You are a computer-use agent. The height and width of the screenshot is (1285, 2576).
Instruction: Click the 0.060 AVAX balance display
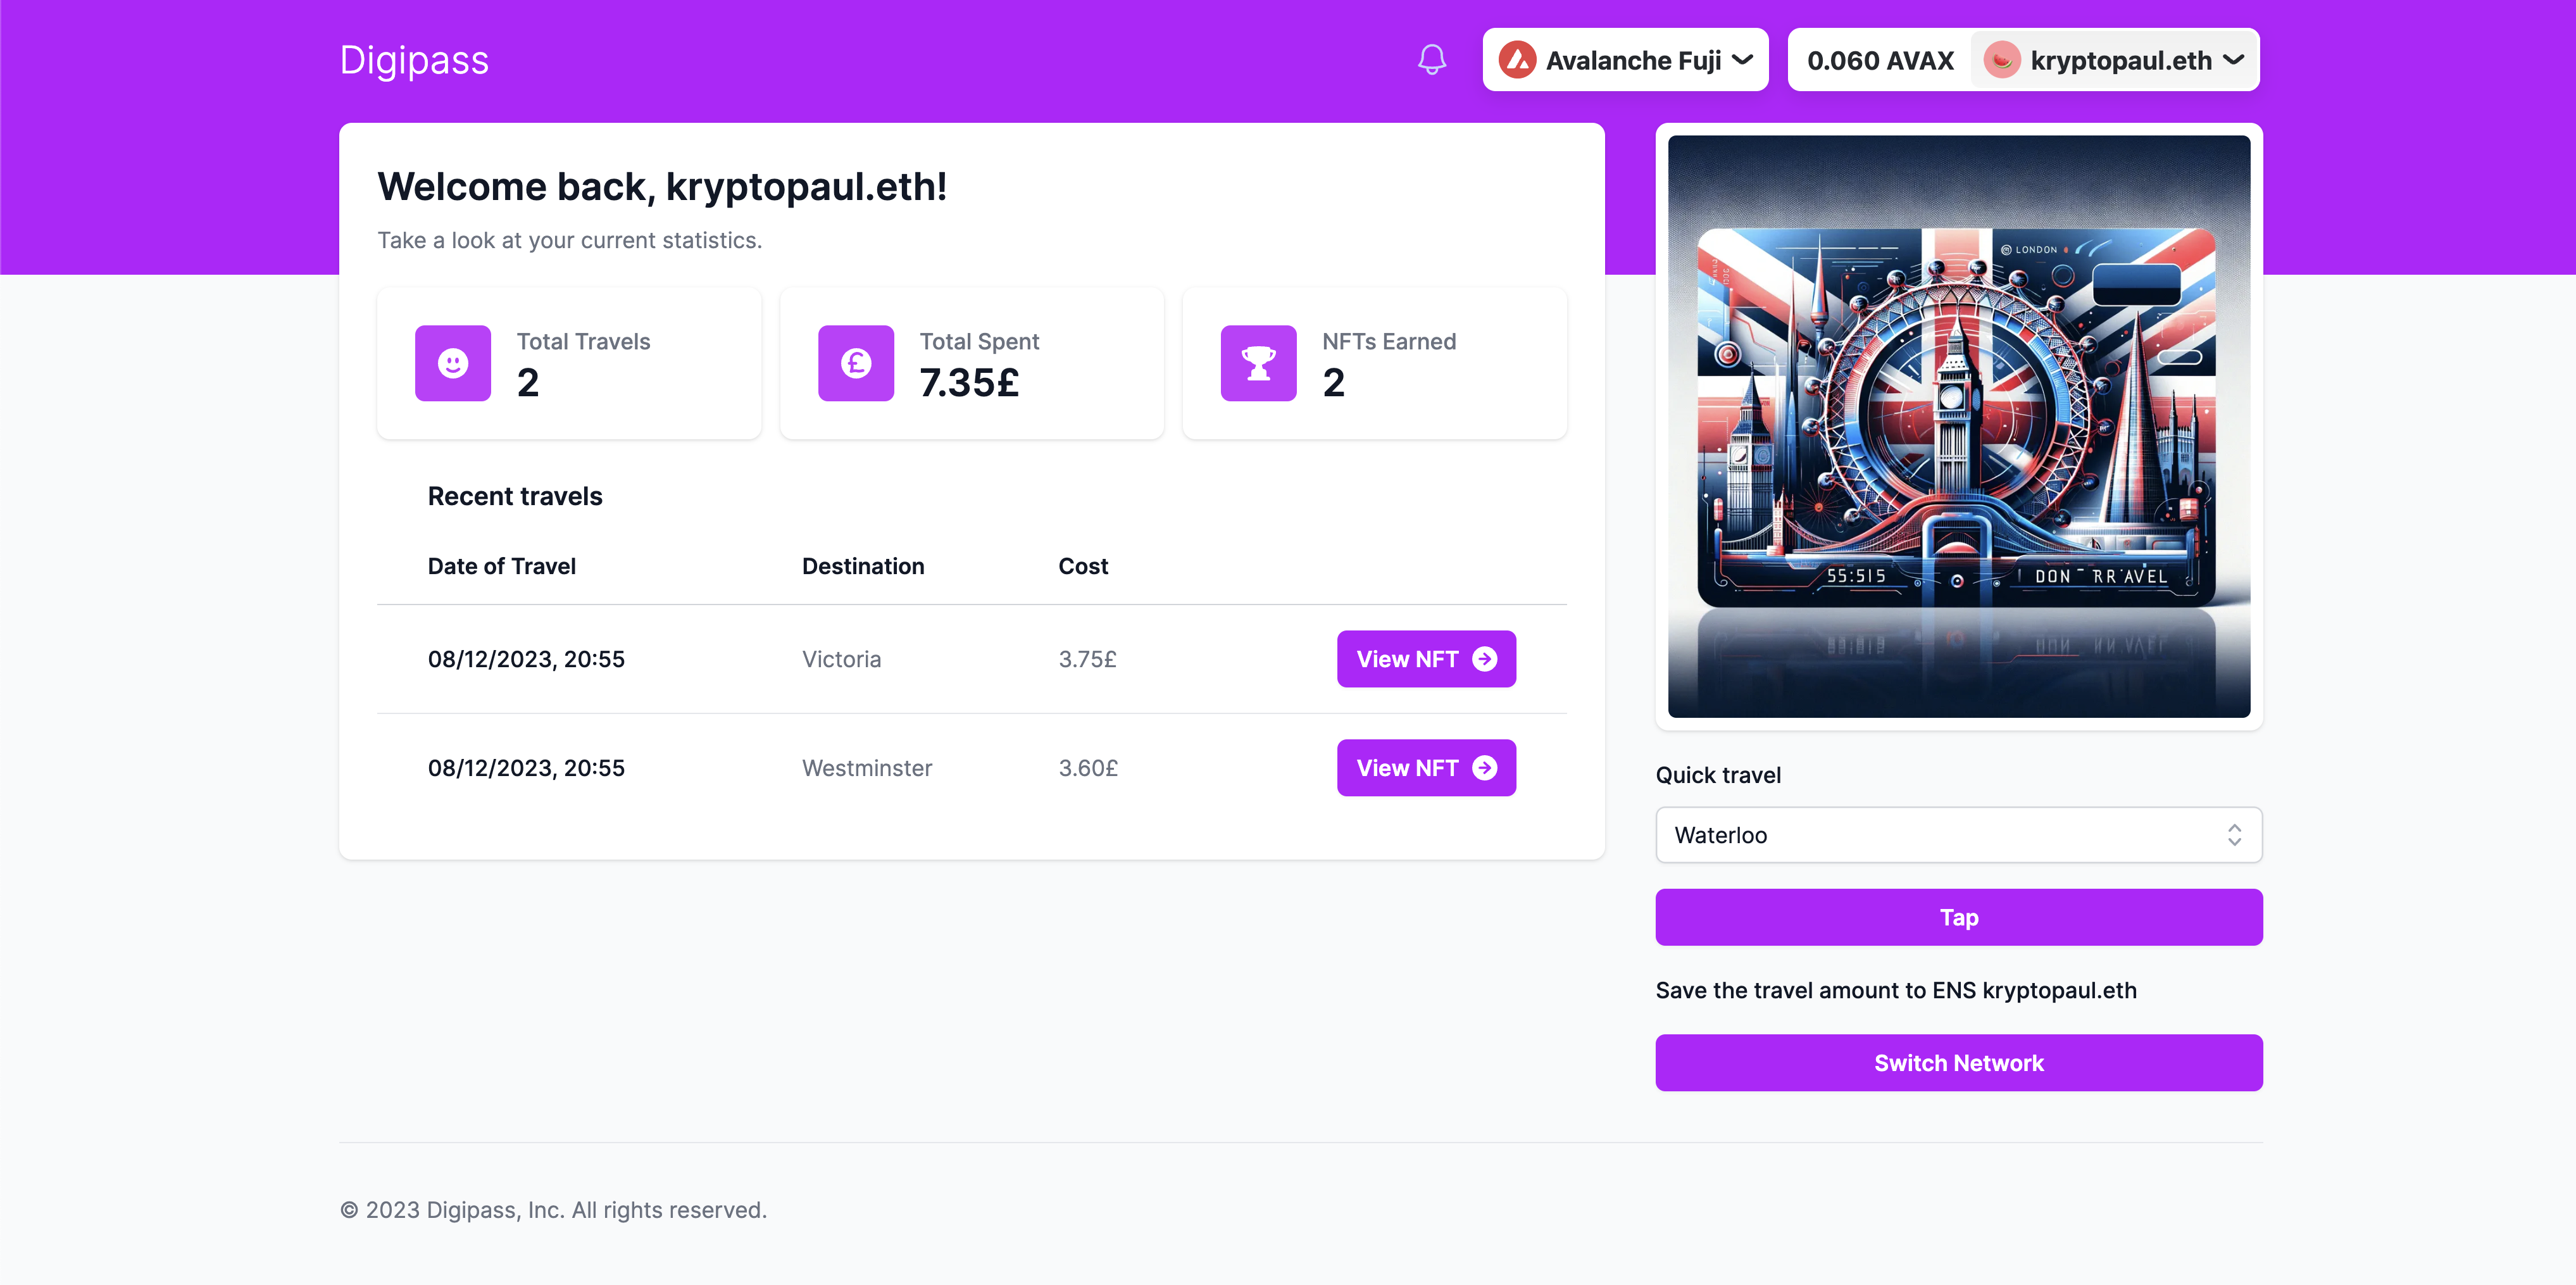pyautogui.click(x=1879, y=60)
